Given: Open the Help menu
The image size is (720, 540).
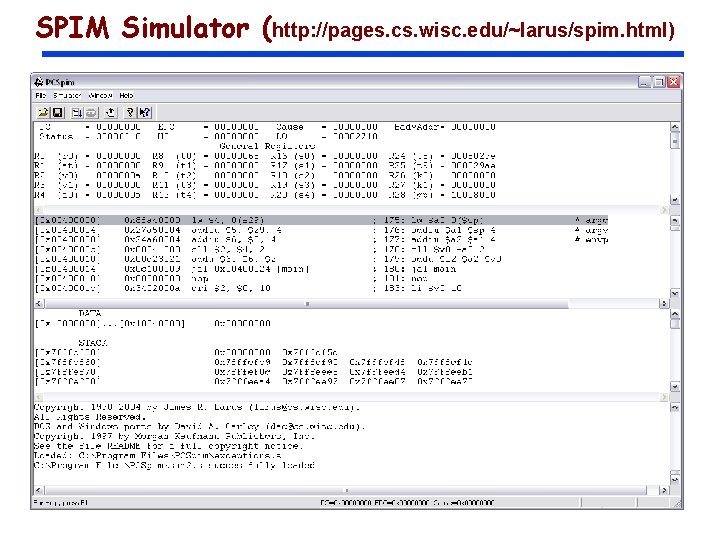Looking at the screenshot, I should click(x=126, y=96).
